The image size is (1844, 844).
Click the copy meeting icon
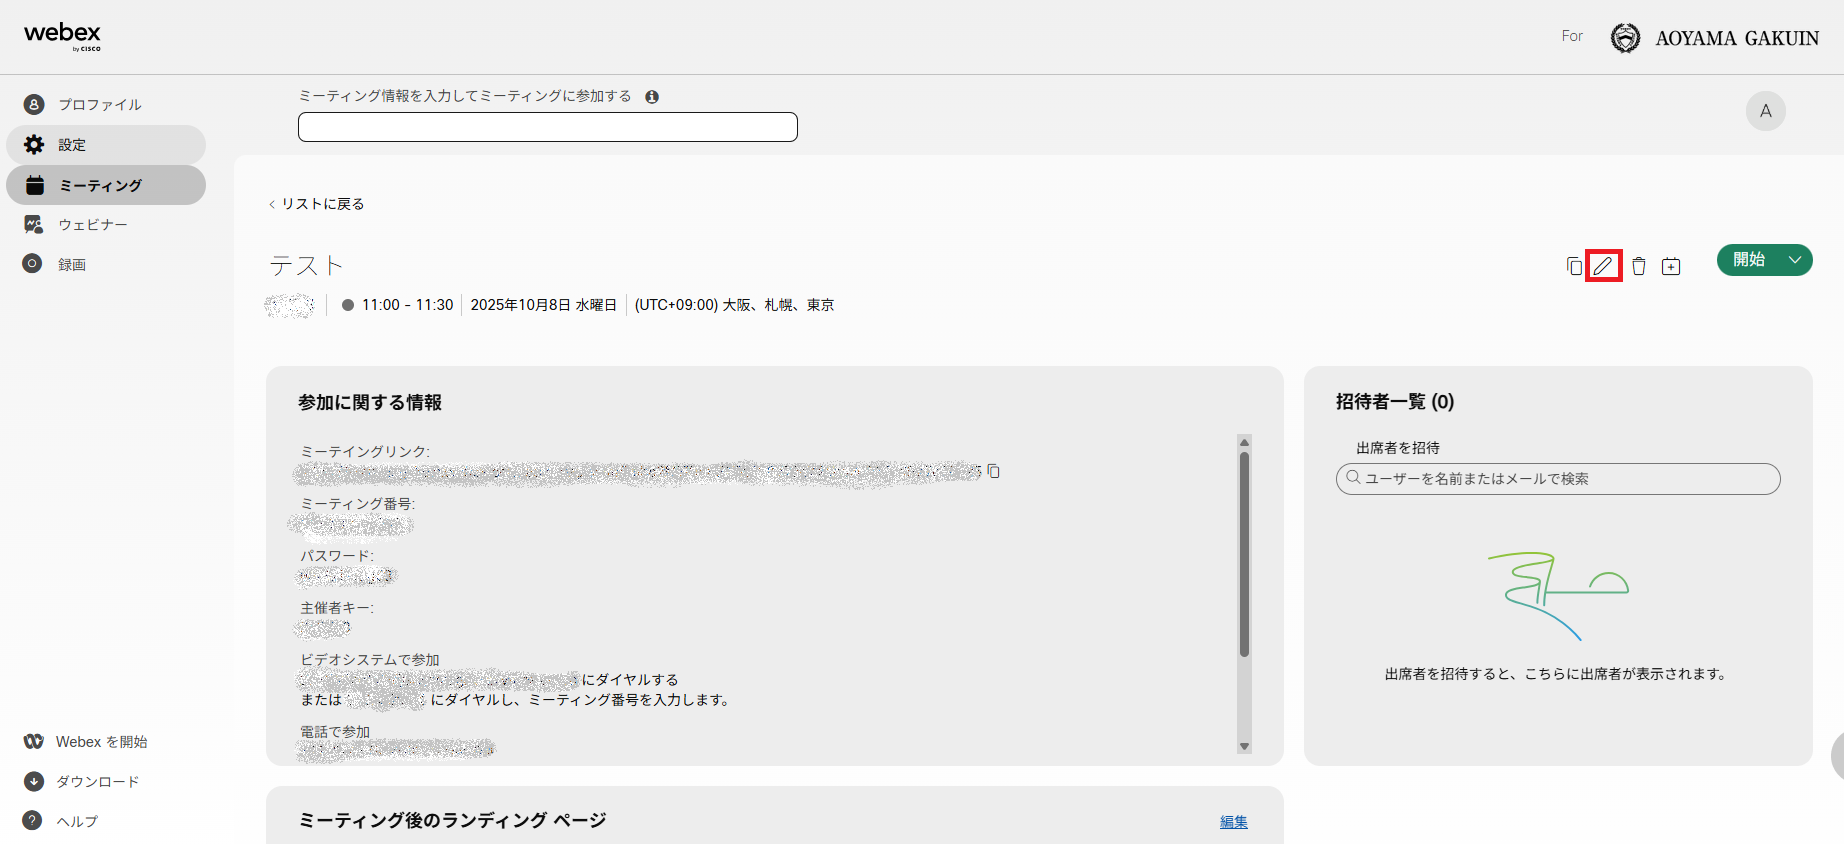pyautogui.click(x=1574, y=266)
